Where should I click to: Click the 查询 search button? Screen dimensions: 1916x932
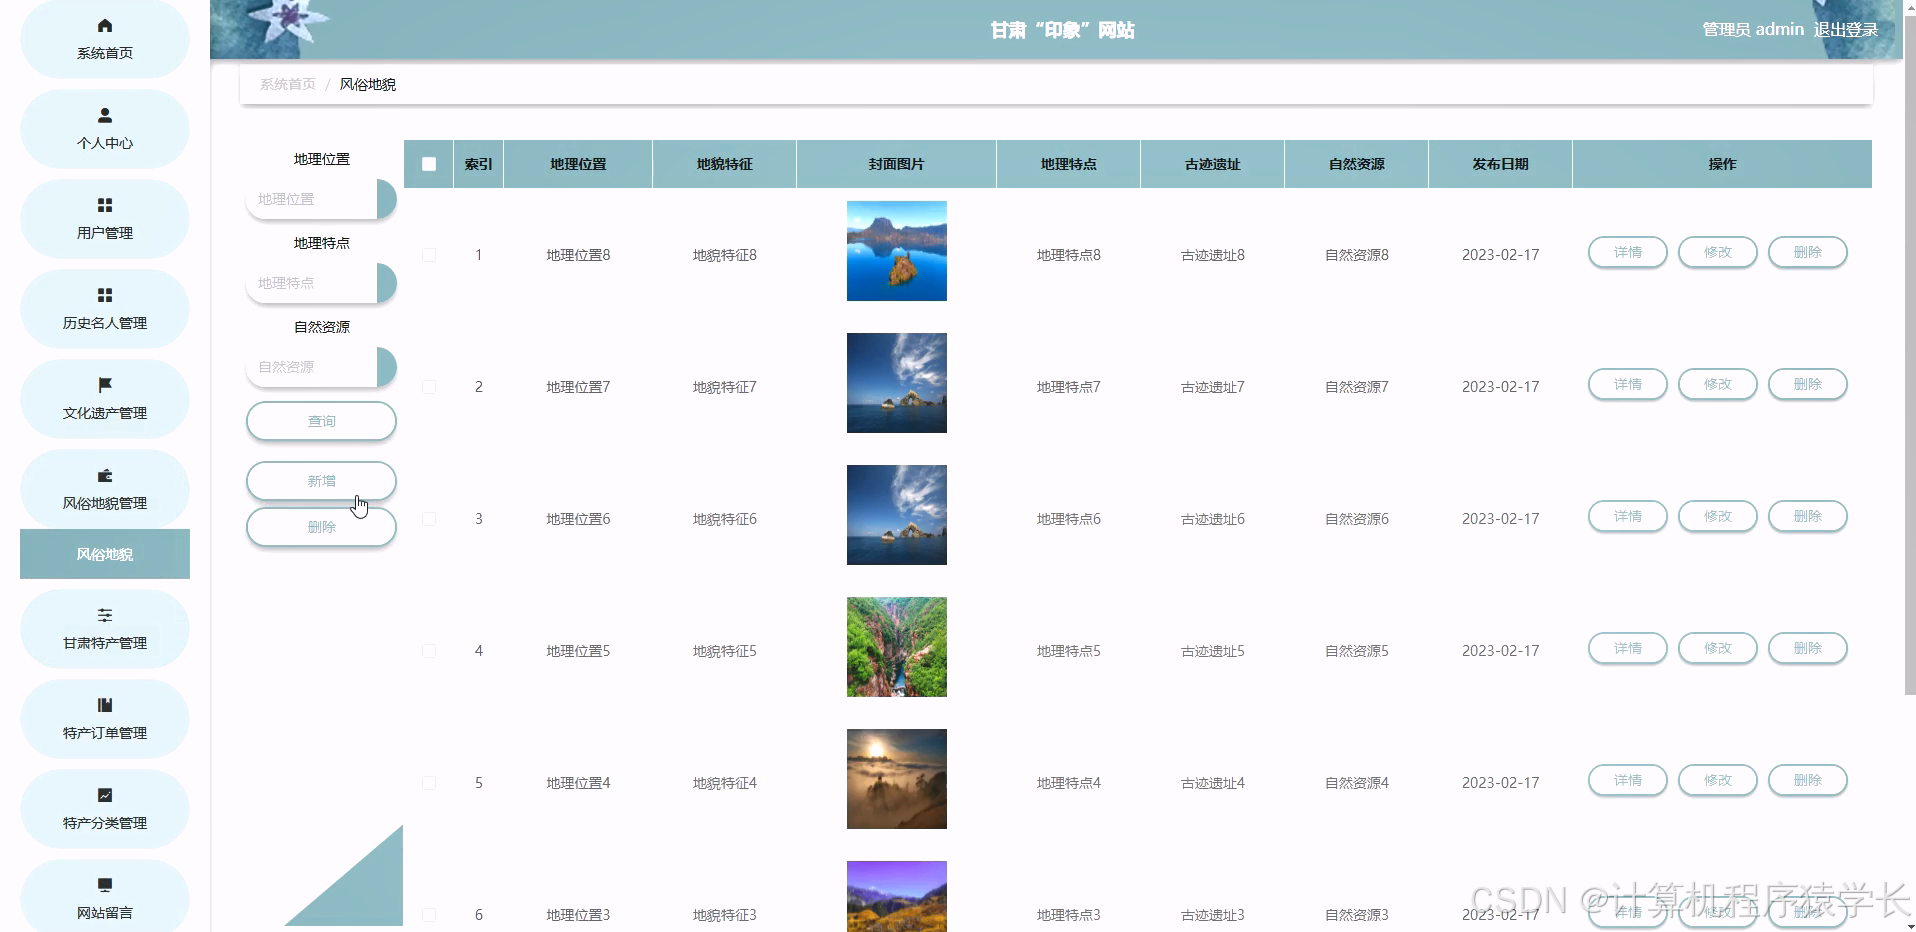coord(321,421)
